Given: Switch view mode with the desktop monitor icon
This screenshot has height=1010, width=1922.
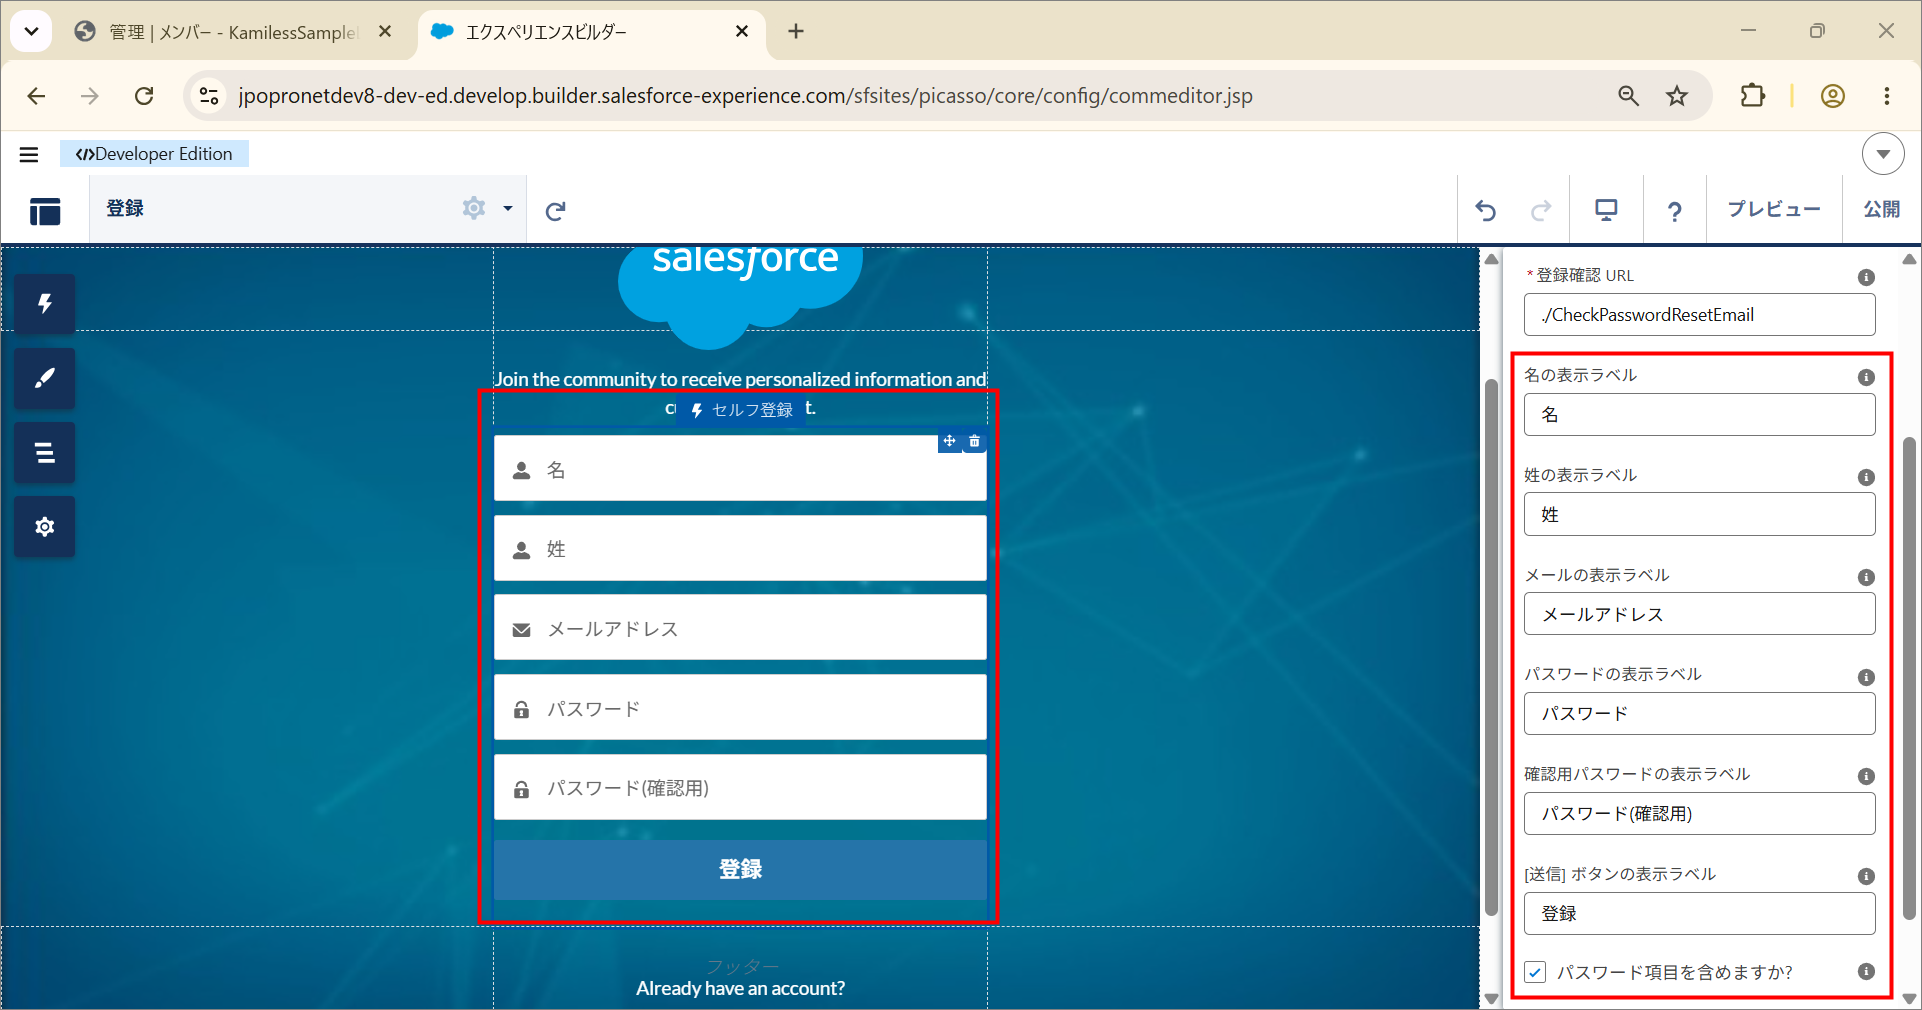Looking at the screenshot, I should [1606, 210].
